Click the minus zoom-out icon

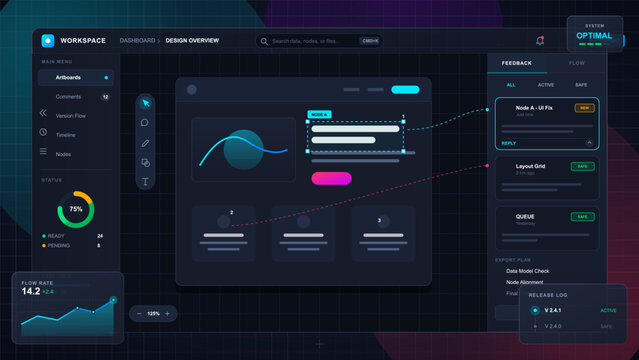coord(139,314)
